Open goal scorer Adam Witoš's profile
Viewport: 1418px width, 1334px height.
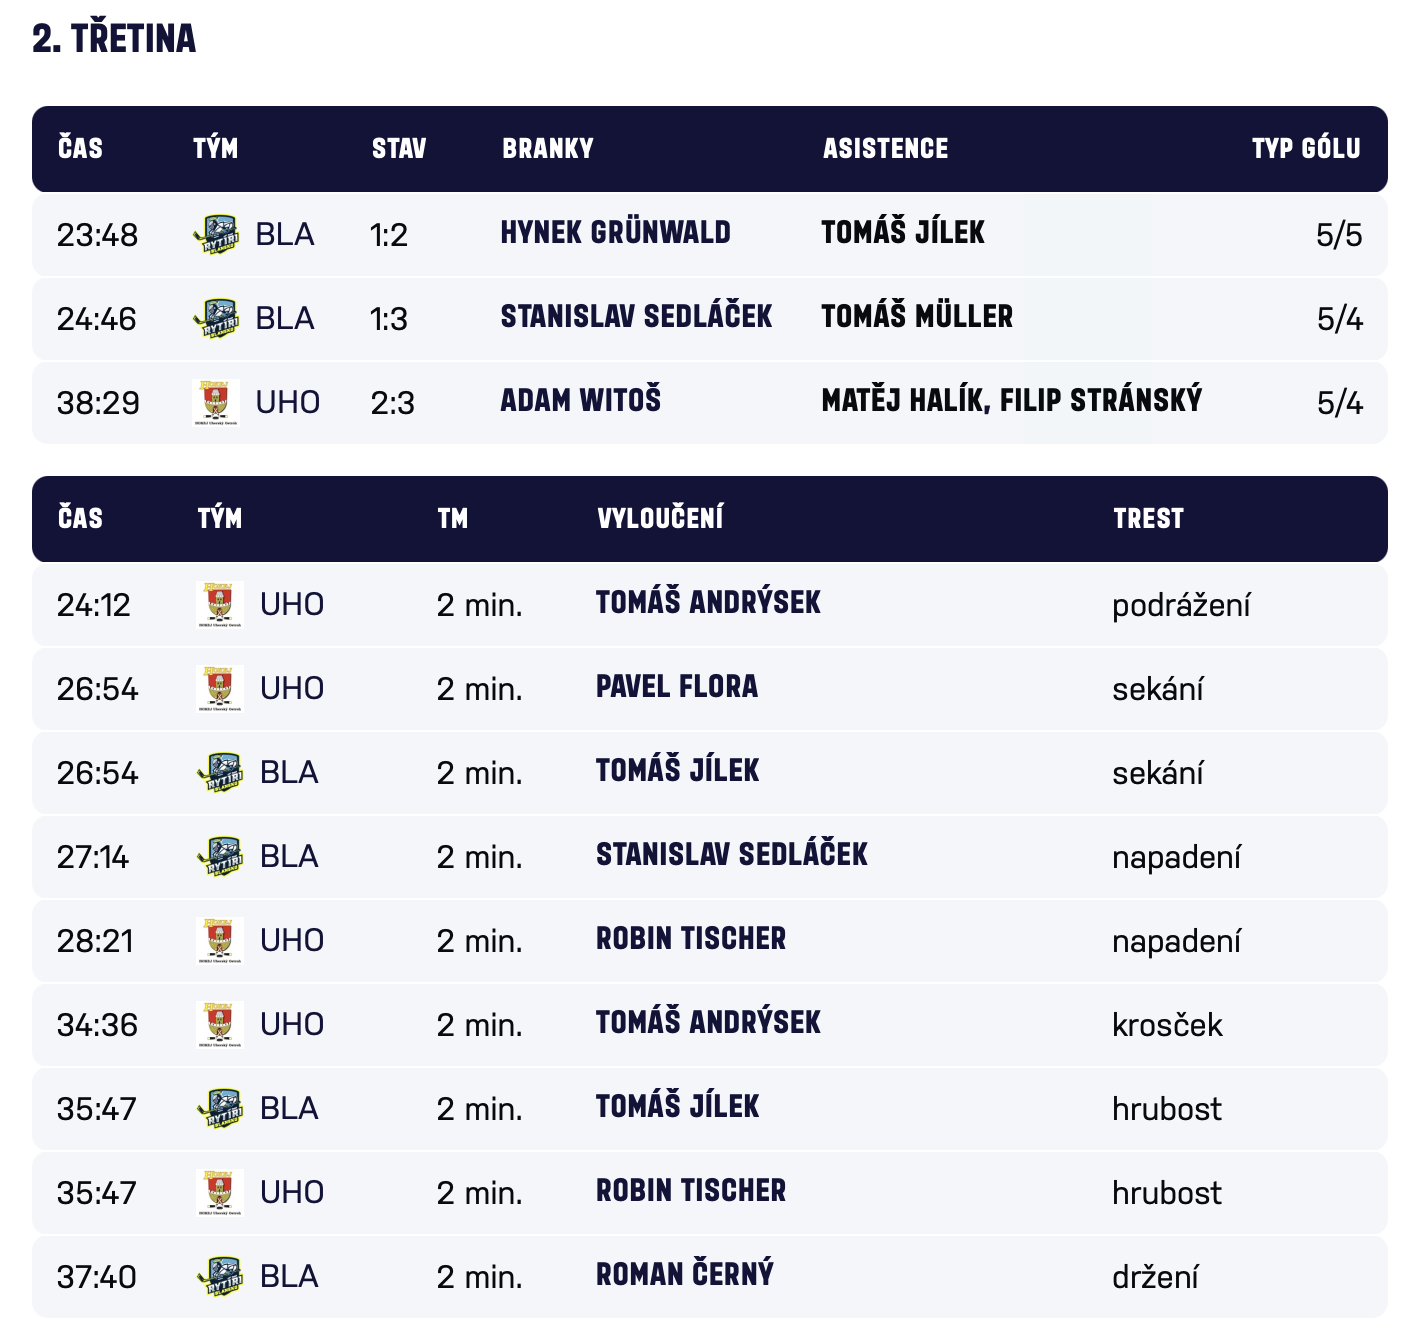[580, 401]
